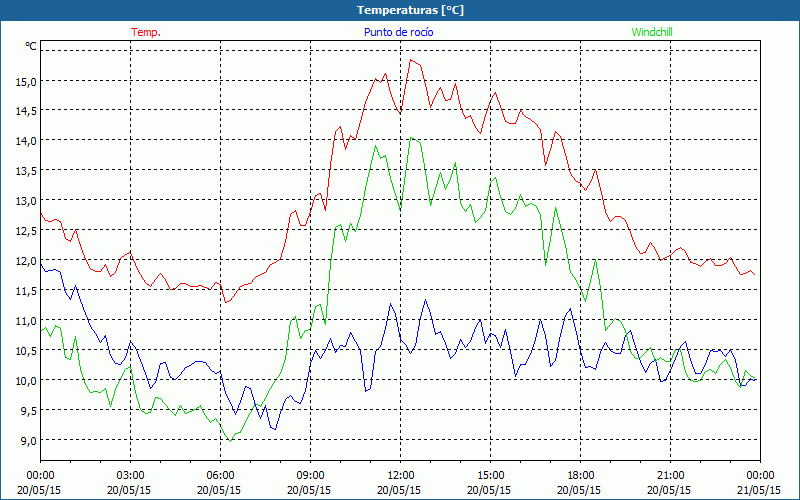The width and height of the screenshot is (800, 500).
Task: Click the 06:00 time axis label
Action: 220,476
